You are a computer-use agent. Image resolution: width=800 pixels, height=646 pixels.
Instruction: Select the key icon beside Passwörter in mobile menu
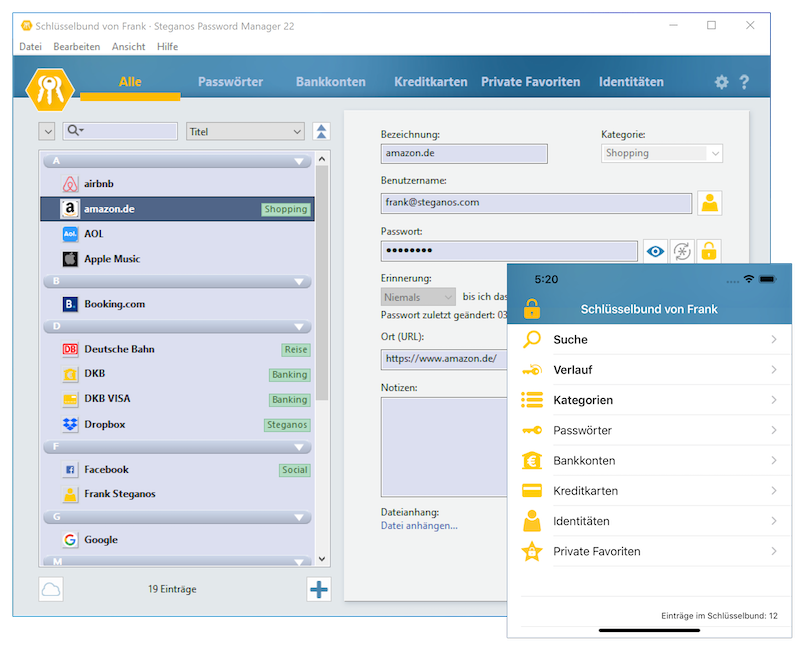point(530,430)
